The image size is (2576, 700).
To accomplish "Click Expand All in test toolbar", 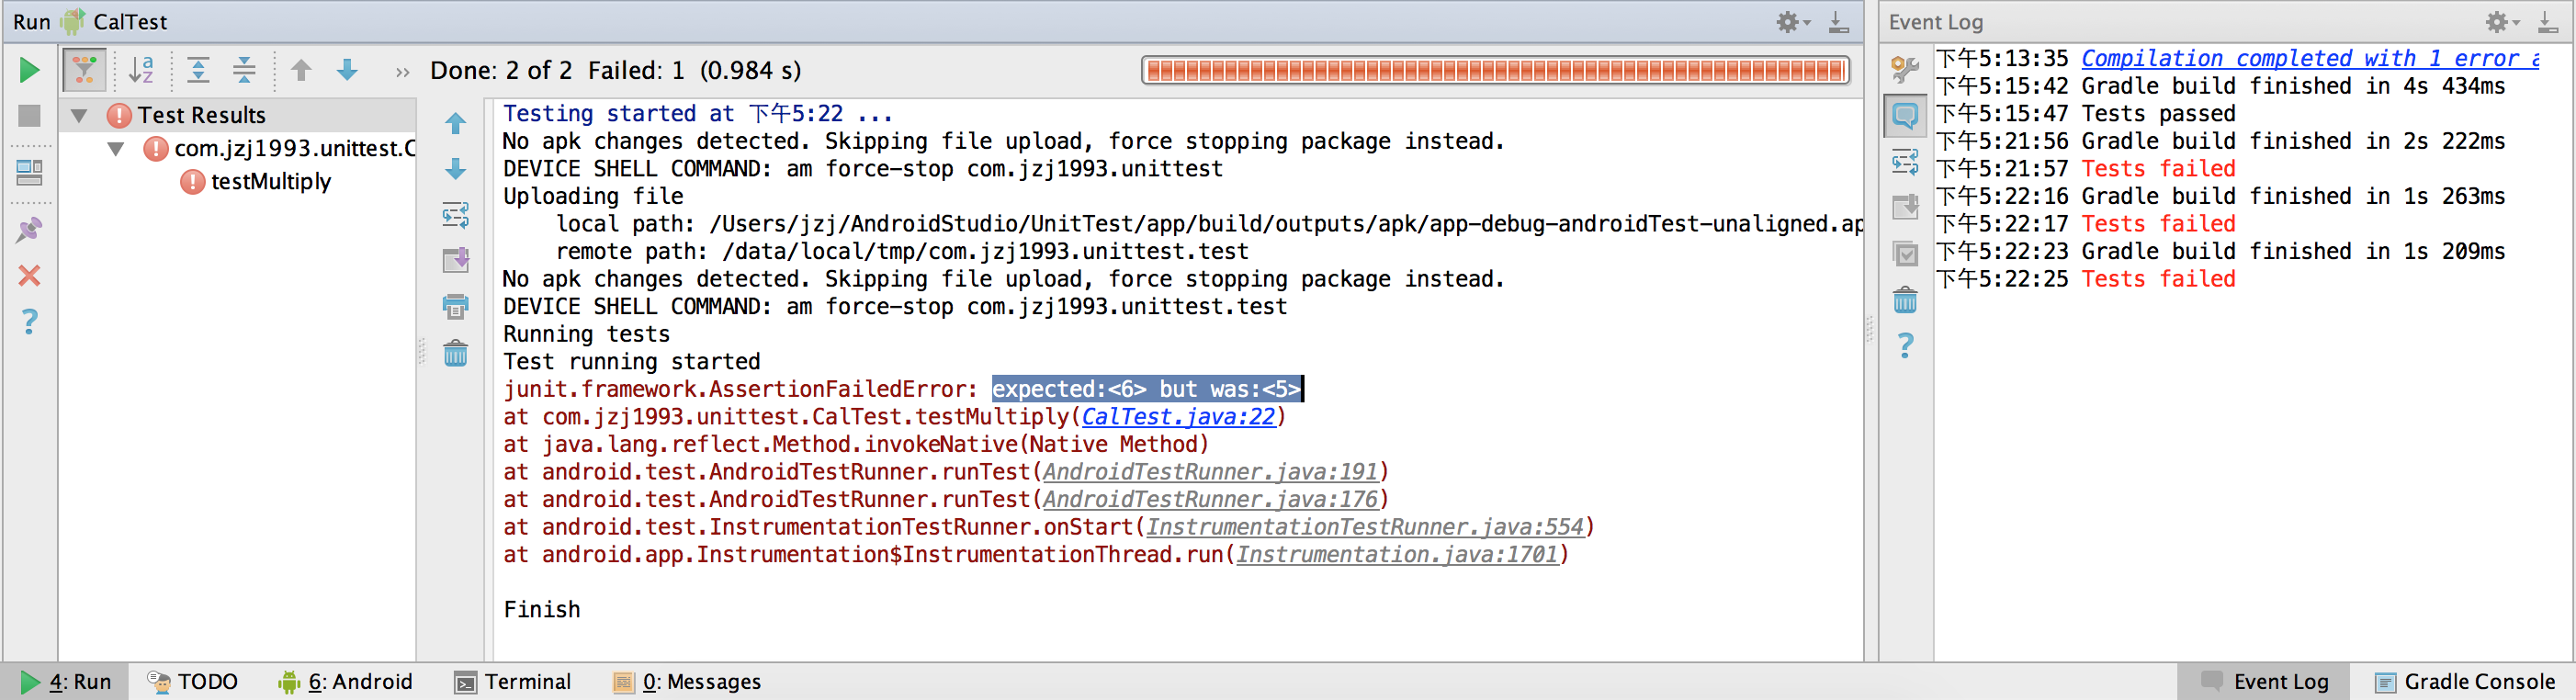I will pyautogui.click(x=198, y=70).
